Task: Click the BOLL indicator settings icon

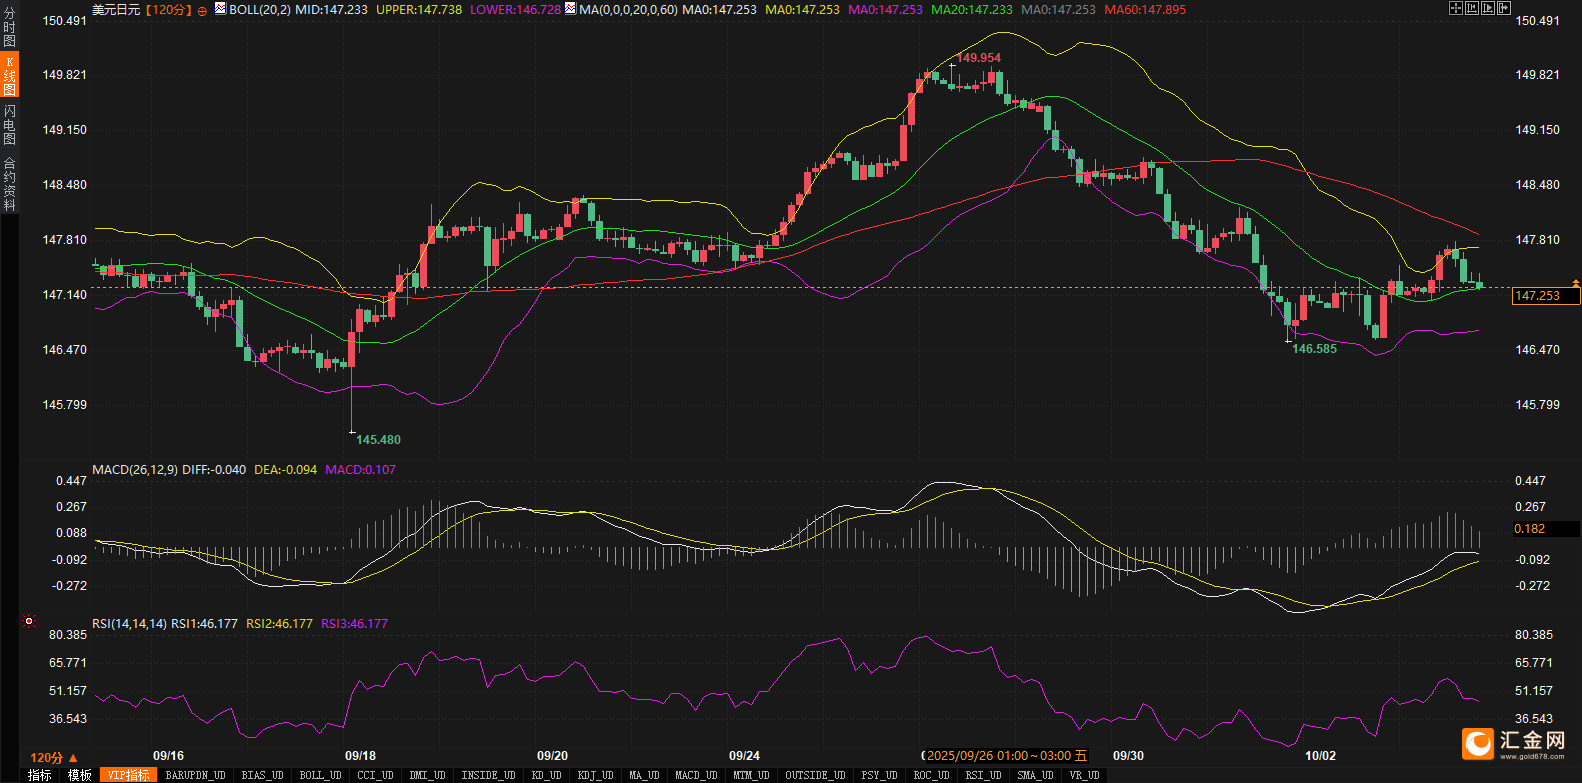Action: pos(220,9)
